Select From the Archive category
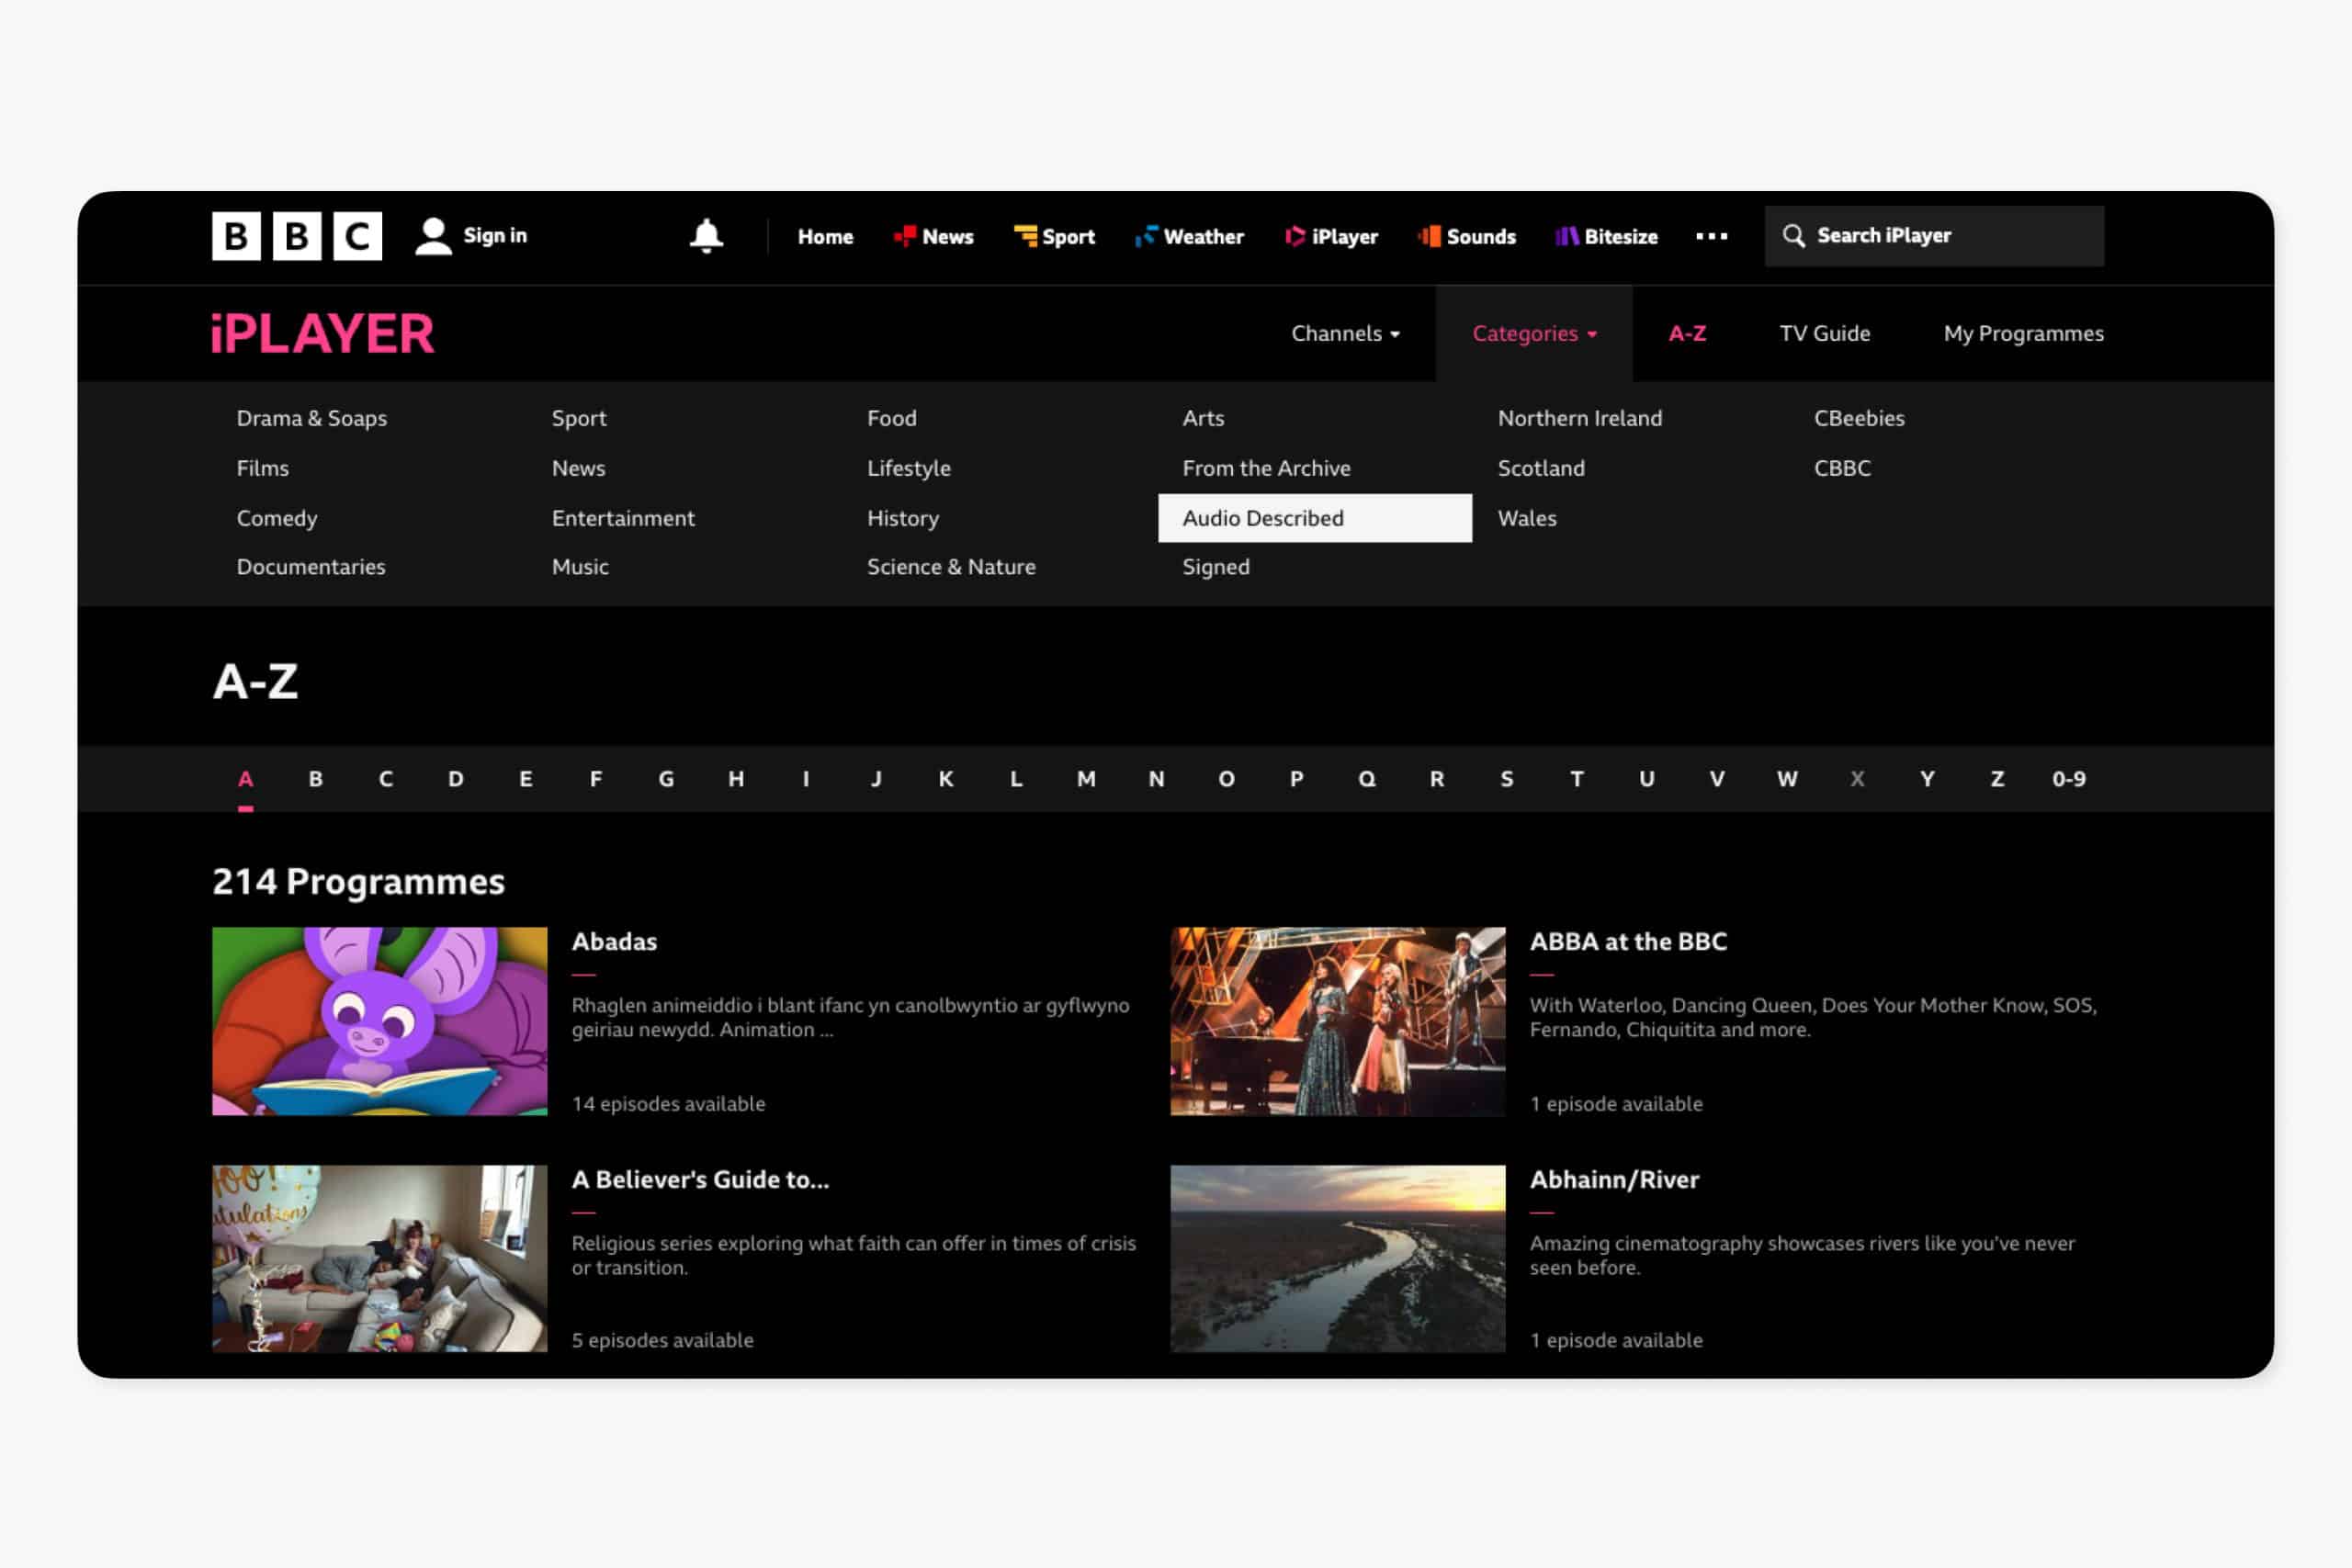Screen dimensions: 2352x1568 point(1266,469)
